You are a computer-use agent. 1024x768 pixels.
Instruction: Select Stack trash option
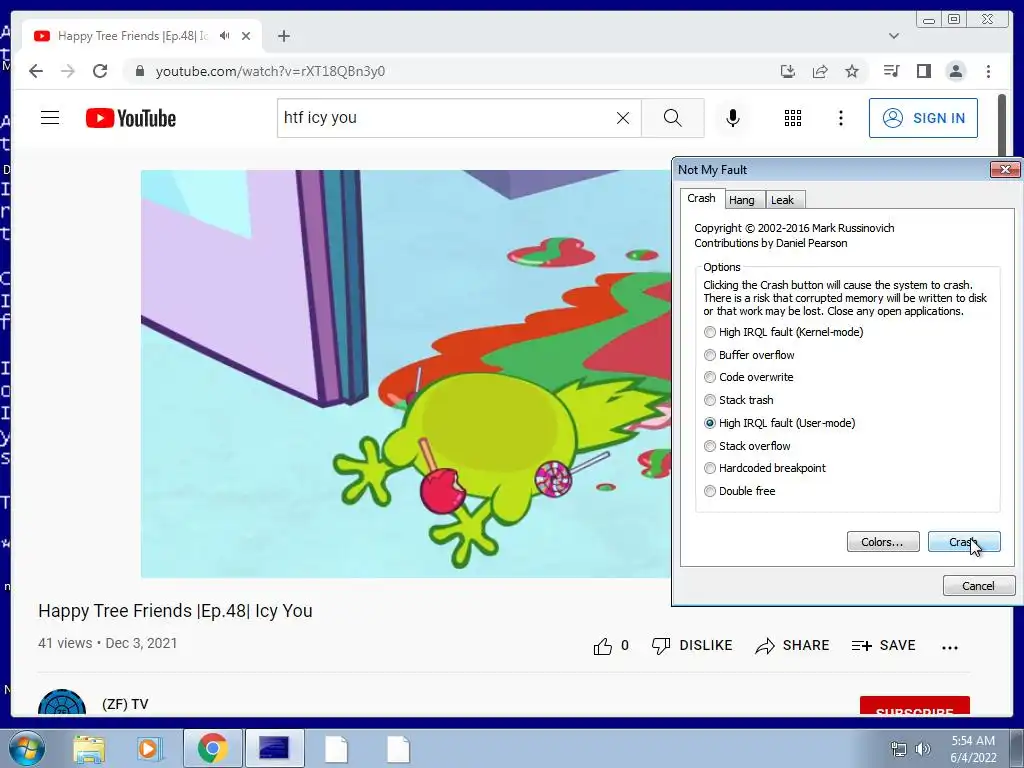(x=739, y=400)
